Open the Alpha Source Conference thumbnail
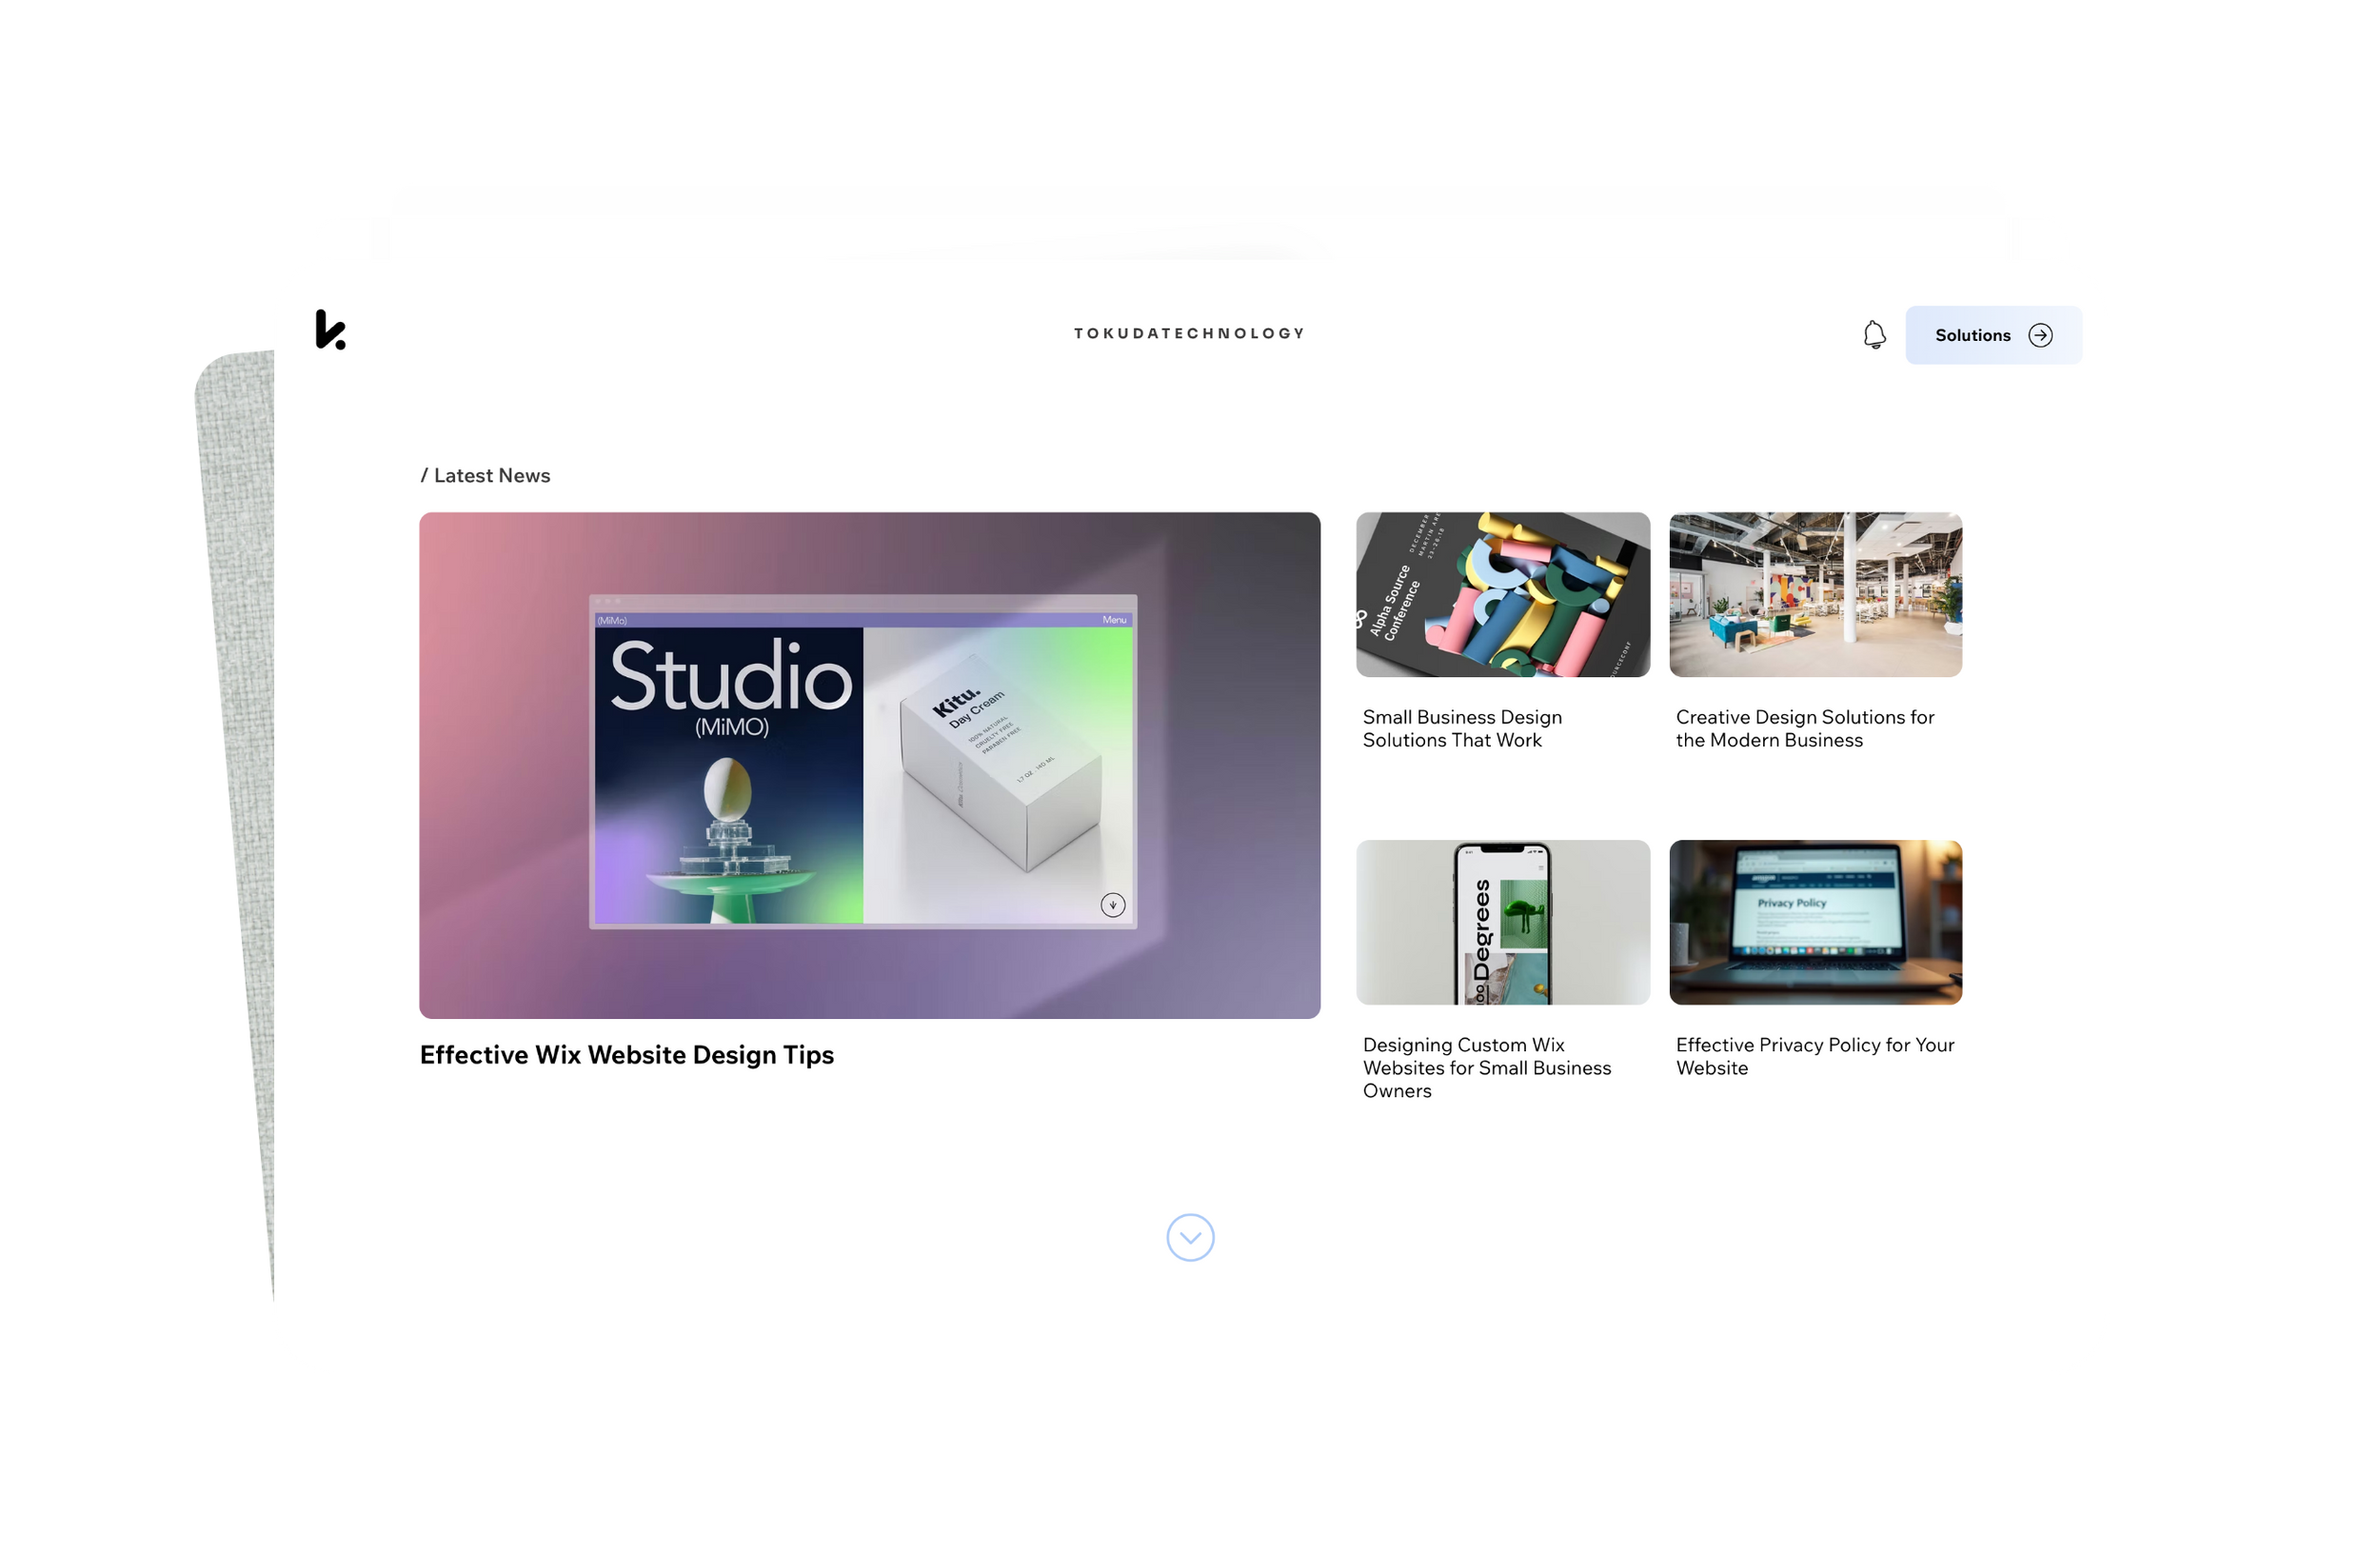Viewport: 2380px width, 1555px height. click(1502, 595)
